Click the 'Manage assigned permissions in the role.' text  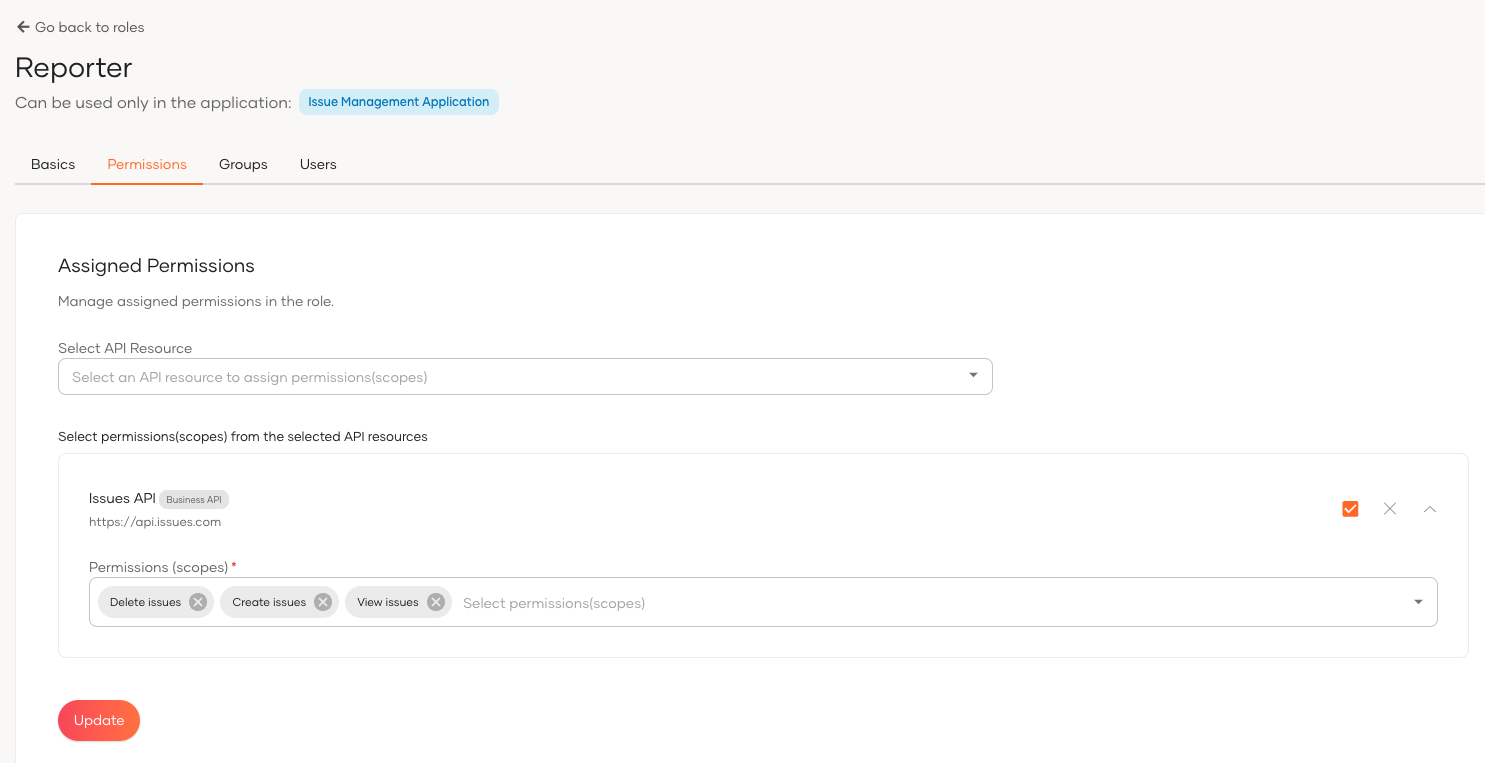[196, 301]
